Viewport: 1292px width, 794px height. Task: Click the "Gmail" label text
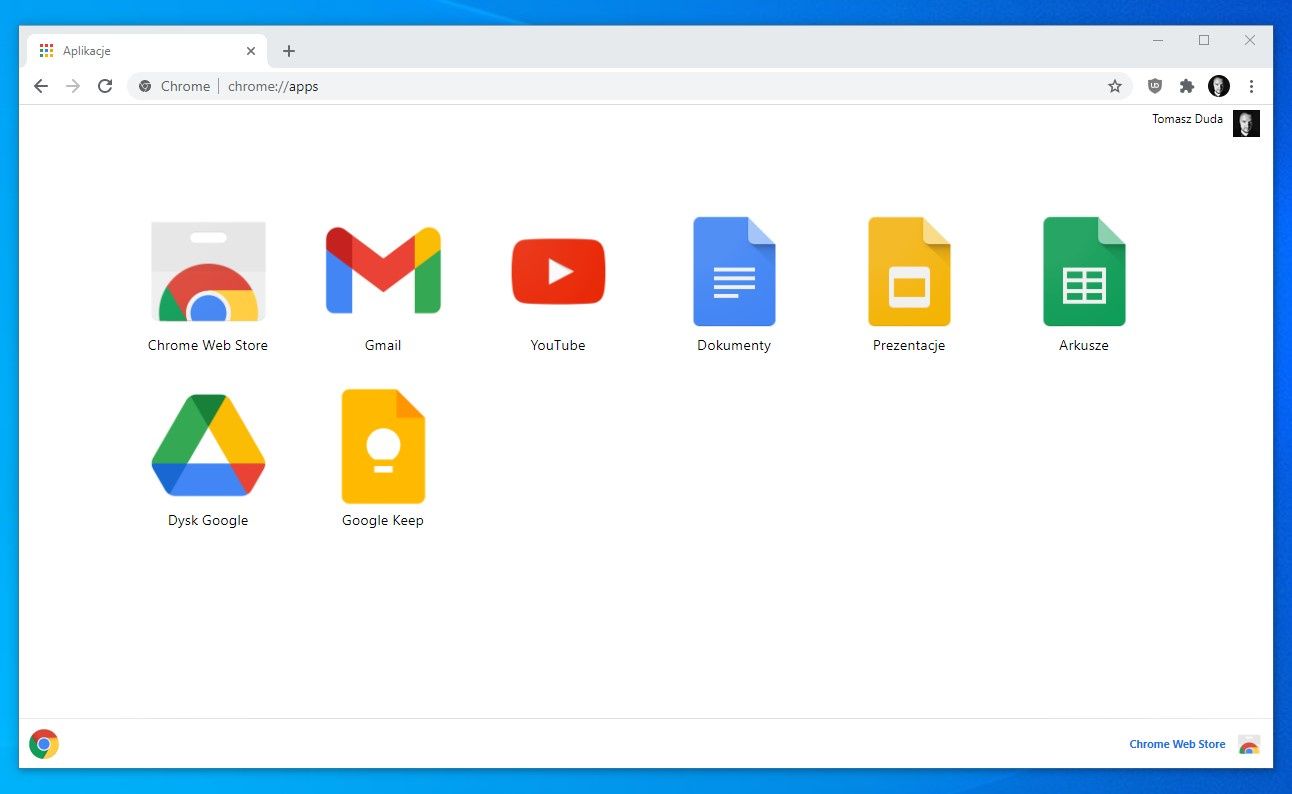pyautogui.click(x=383, y=345)
